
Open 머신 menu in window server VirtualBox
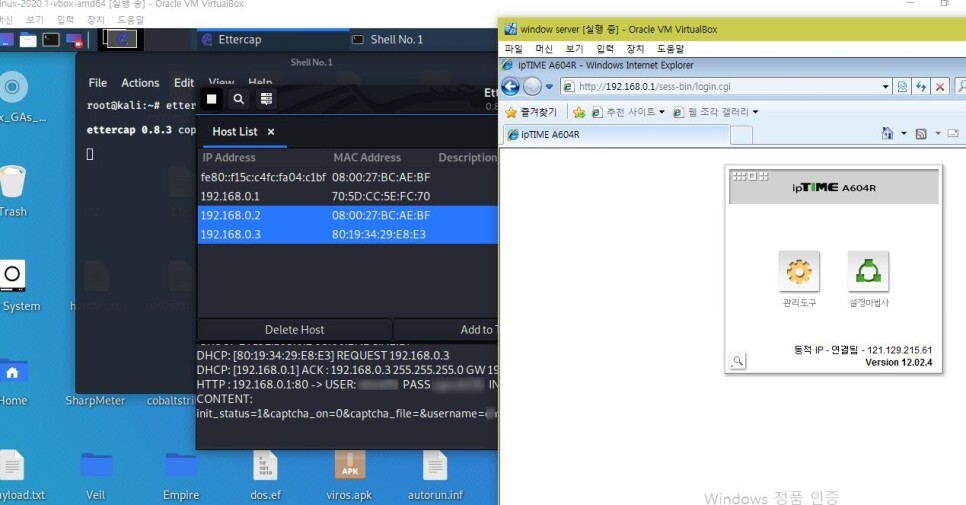click(544, 49)
